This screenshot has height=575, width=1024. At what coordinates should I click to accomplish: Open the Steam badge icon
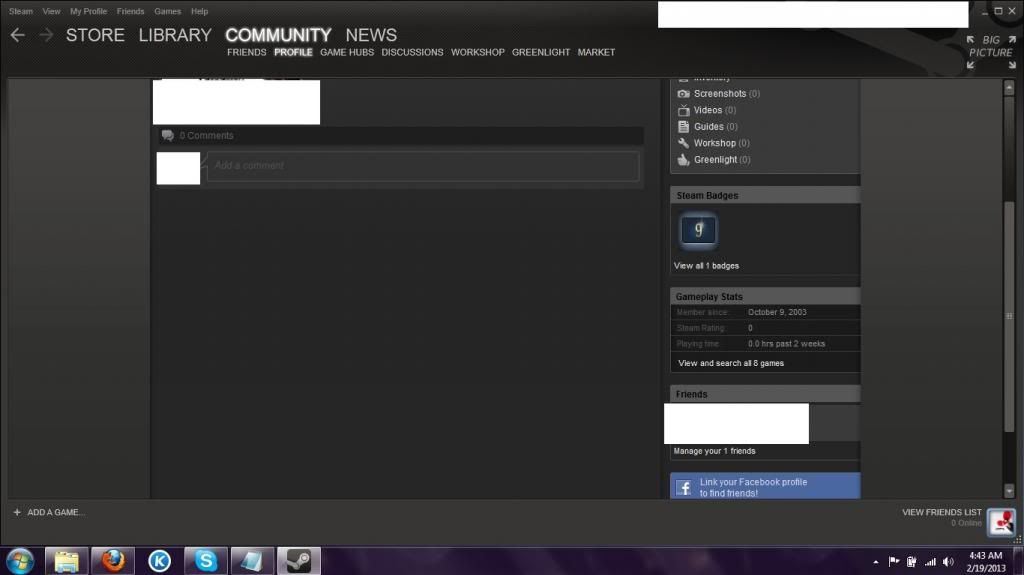(698, 230)
